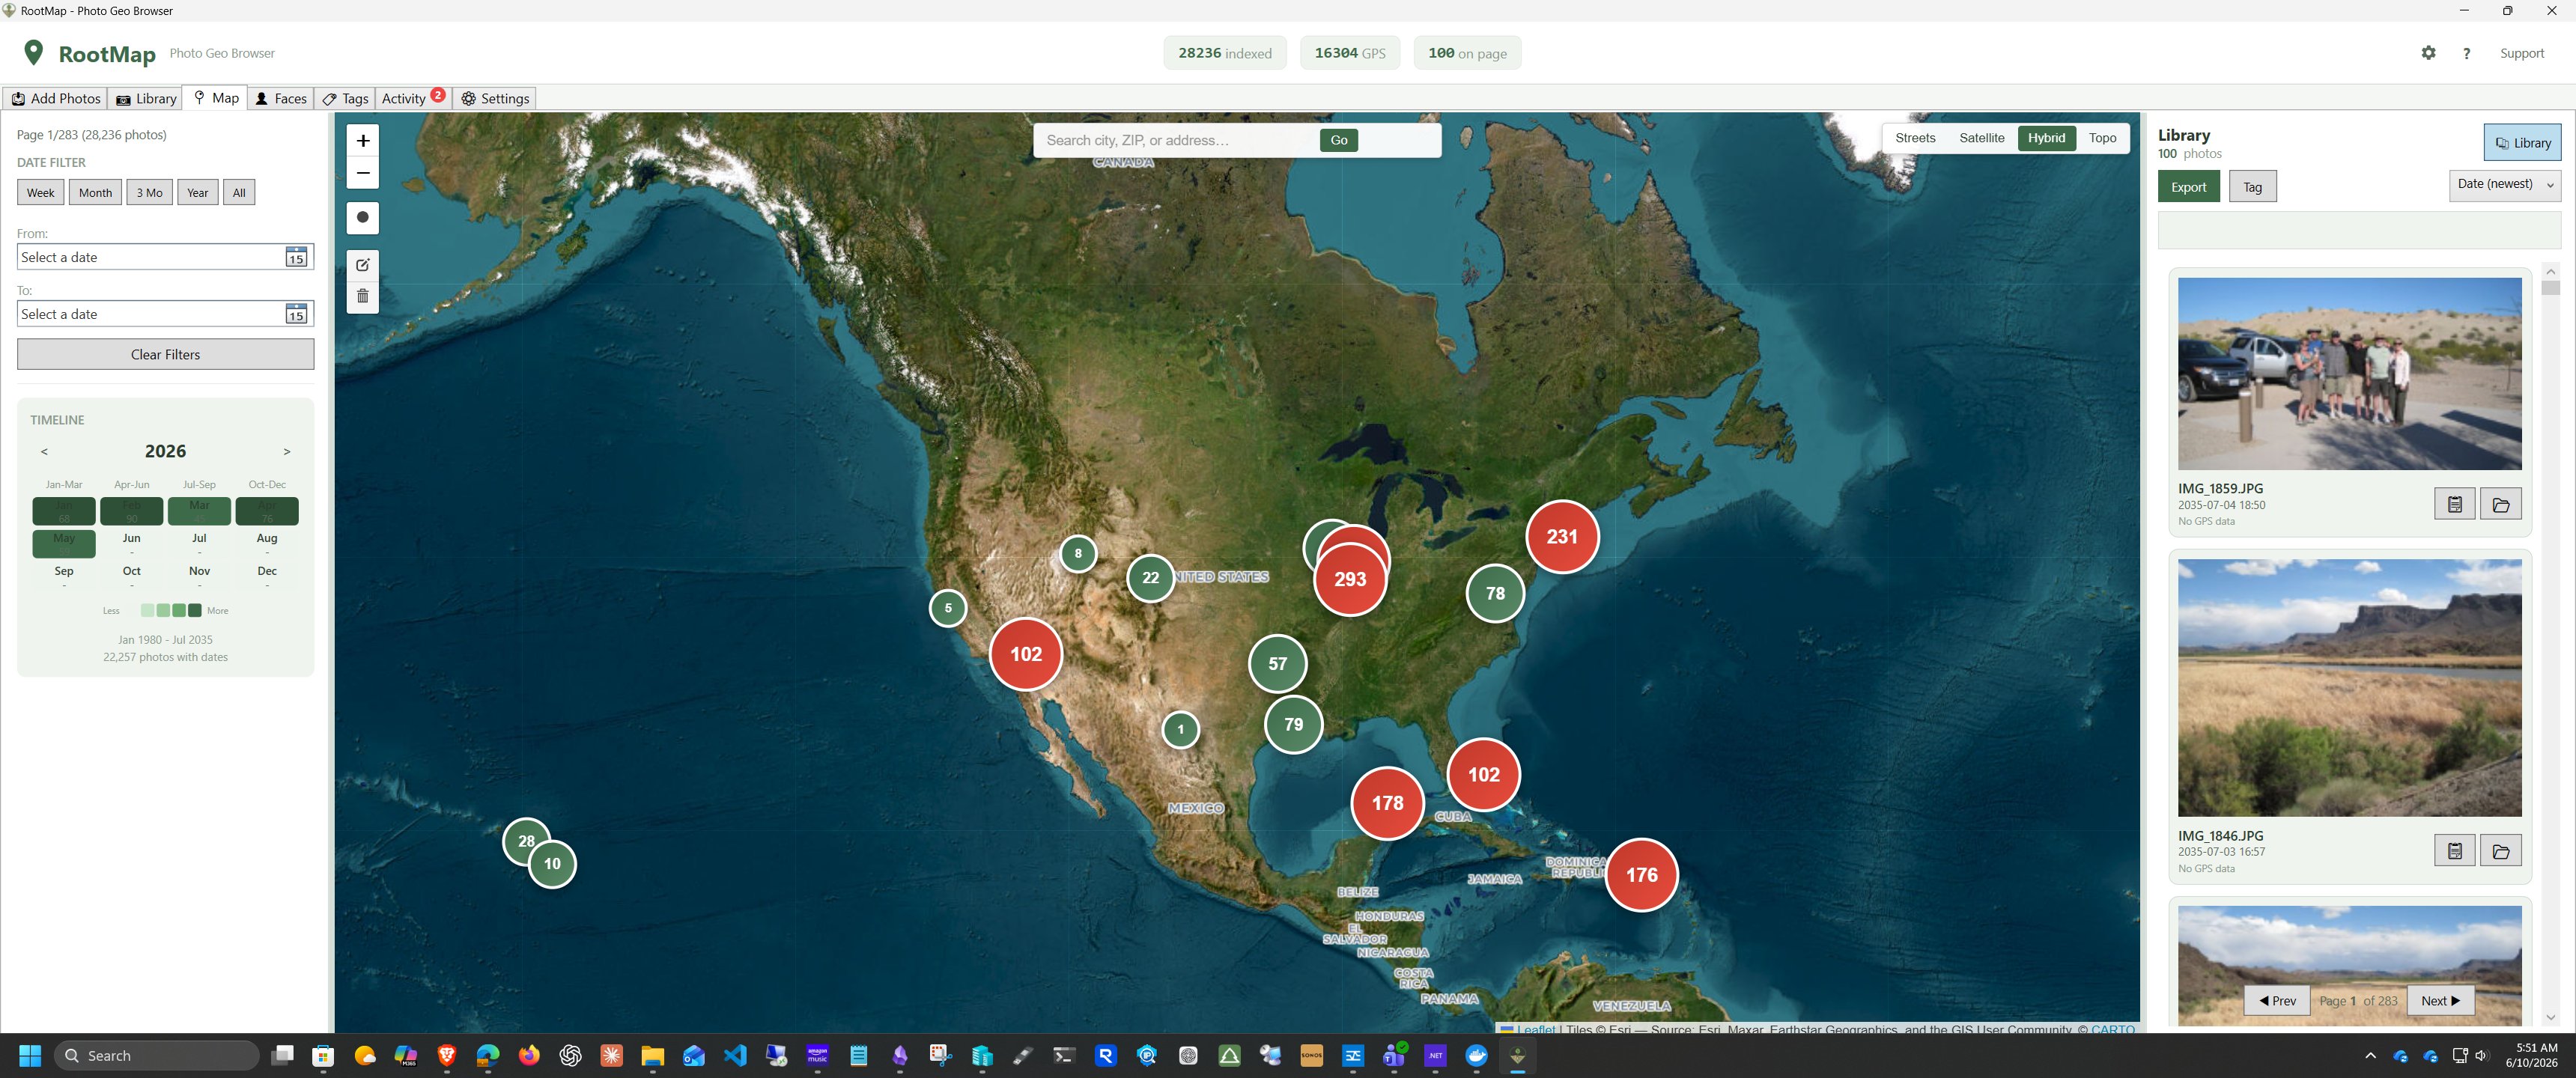Open the Leaflet attribution link
The image size is (2576, 1078).
tap(1536, 1029)
